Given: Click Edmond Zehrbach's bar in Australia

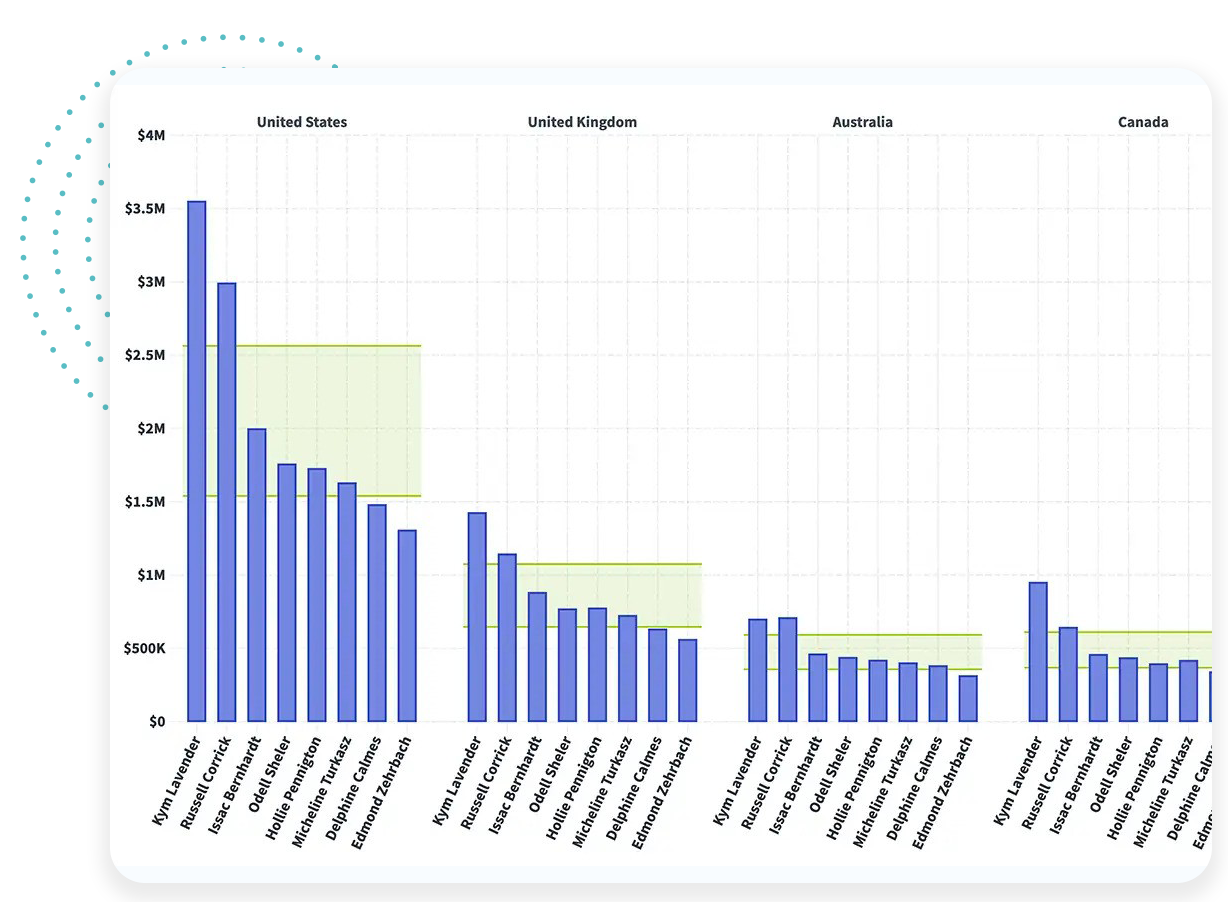Looking at the screenshot, I should point(968,699).
